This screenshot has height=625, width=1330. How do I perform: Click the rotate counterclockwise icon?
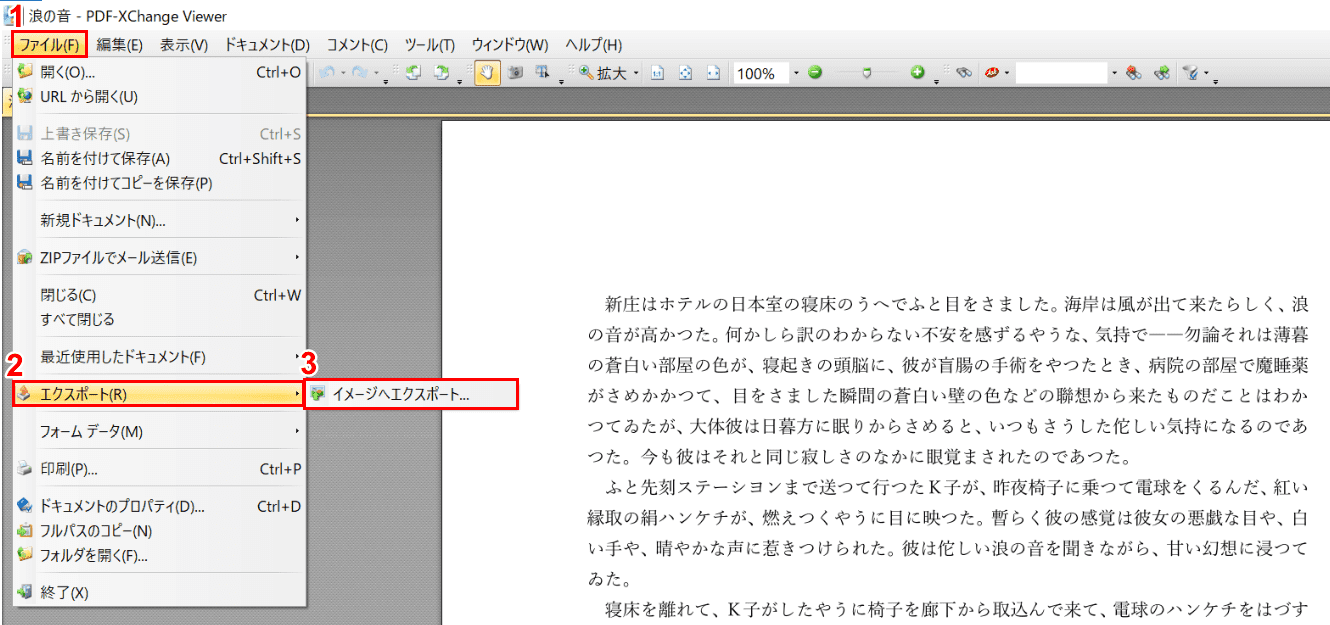[x=413, y=73]
